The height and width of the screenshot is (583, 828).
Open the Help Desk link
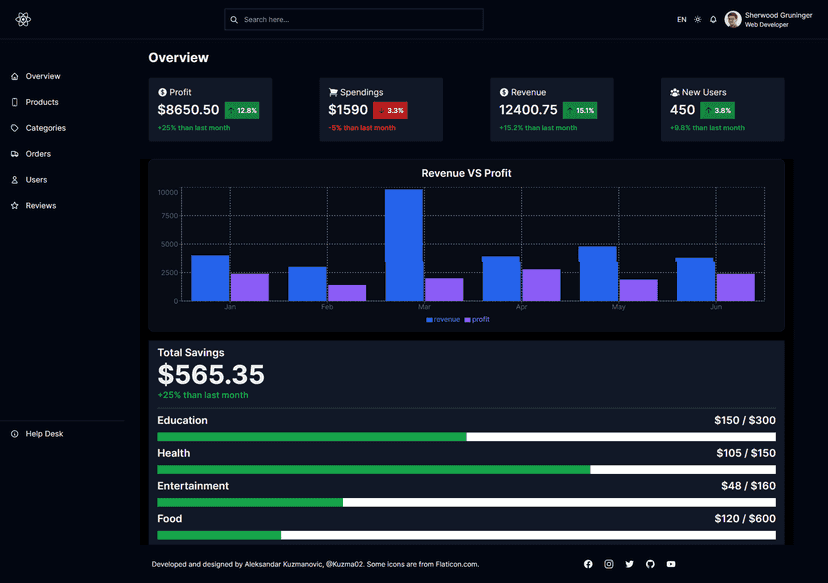click(44, 434)
